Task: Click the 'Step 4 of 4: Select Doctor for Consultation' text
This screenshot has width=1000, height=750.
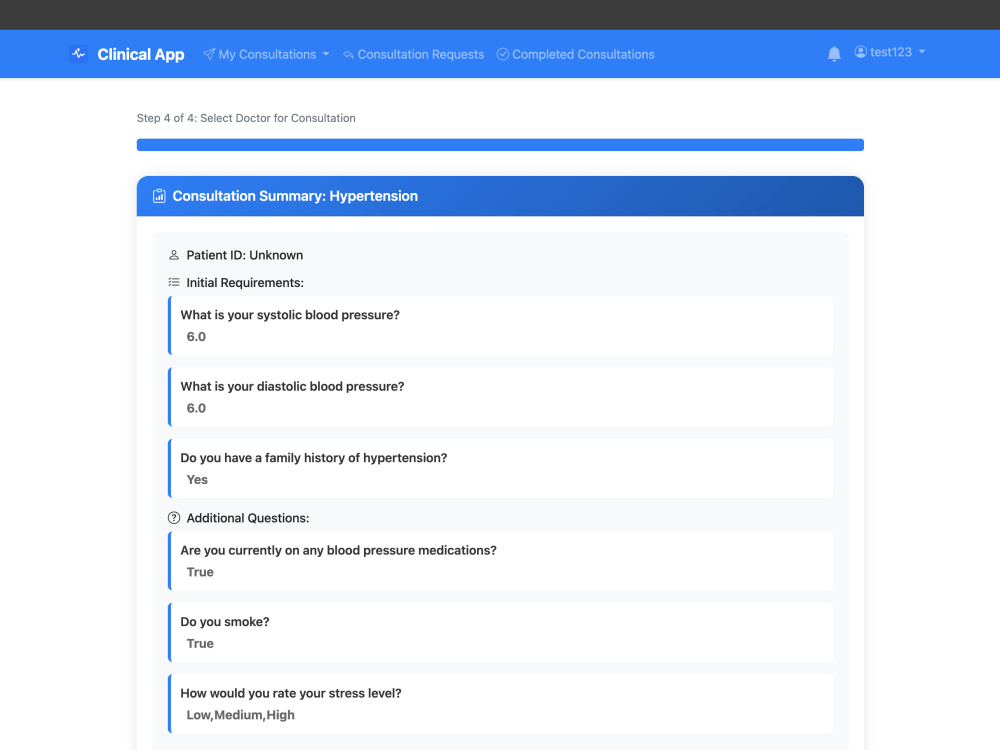Action: (246, 118)
